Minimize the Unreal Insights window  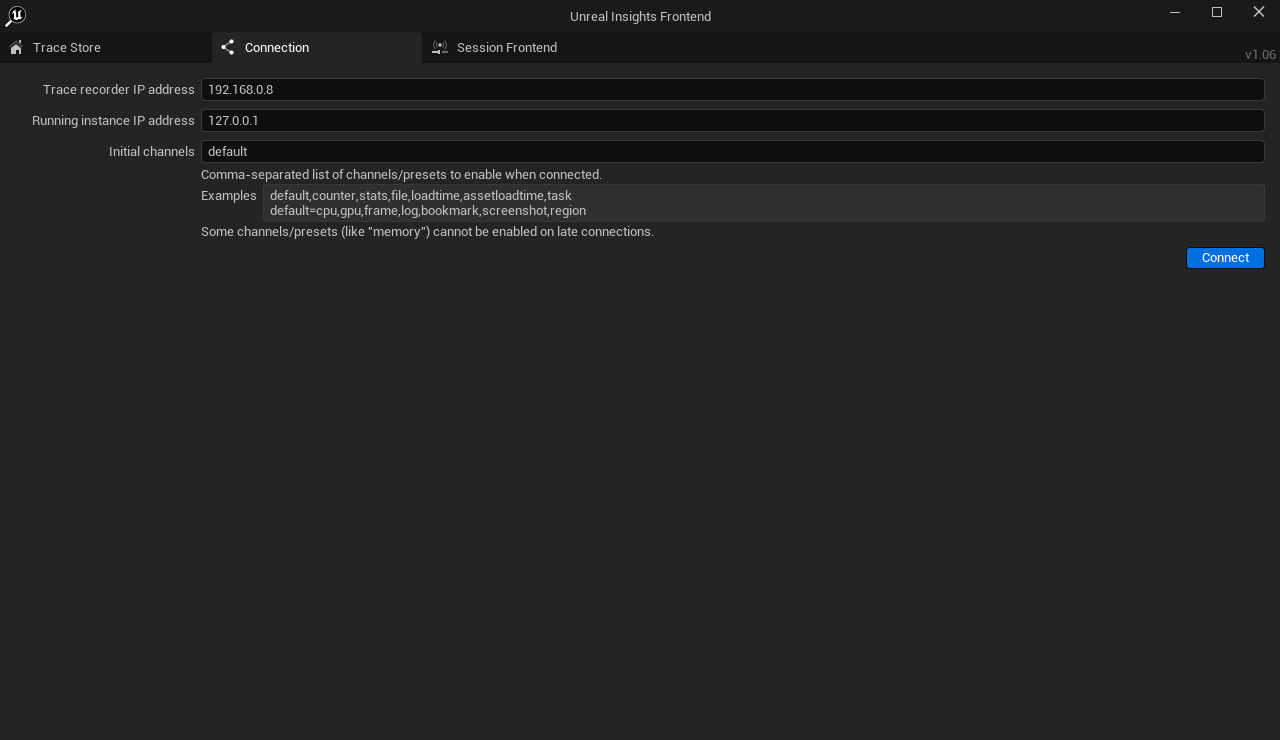pos(1175,12)
